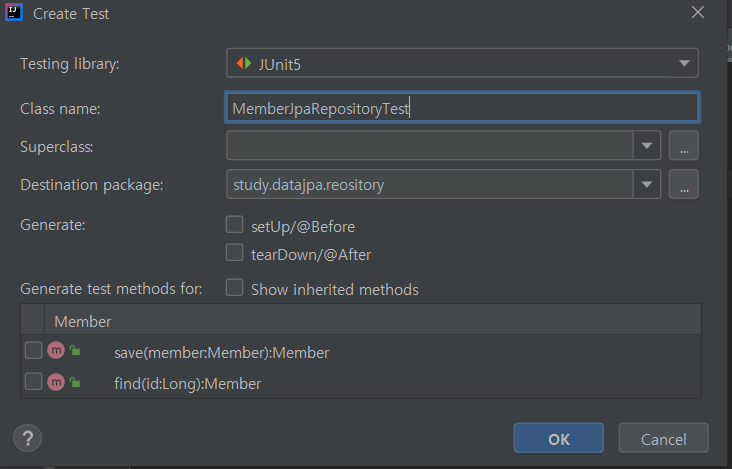Screen dimensions: 732x469
Task: Toggle Show inherited methods checkbox
Action: (235, 288)
